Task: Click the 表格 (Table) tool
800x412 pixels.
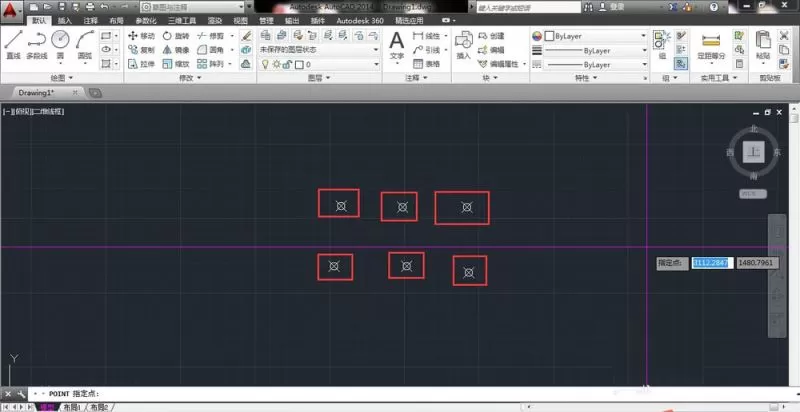Action: click(426, 64)
